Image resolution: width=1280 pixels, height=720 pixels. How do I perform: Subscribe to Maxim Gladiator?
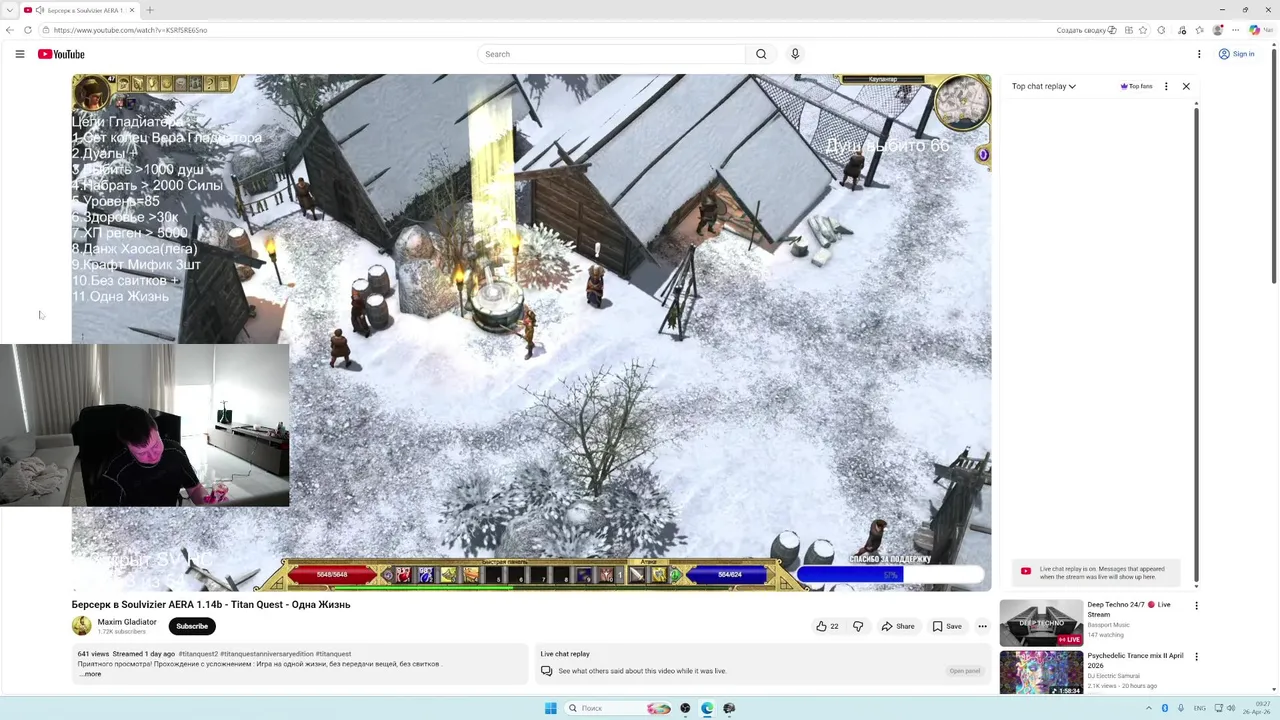[192, 626]
